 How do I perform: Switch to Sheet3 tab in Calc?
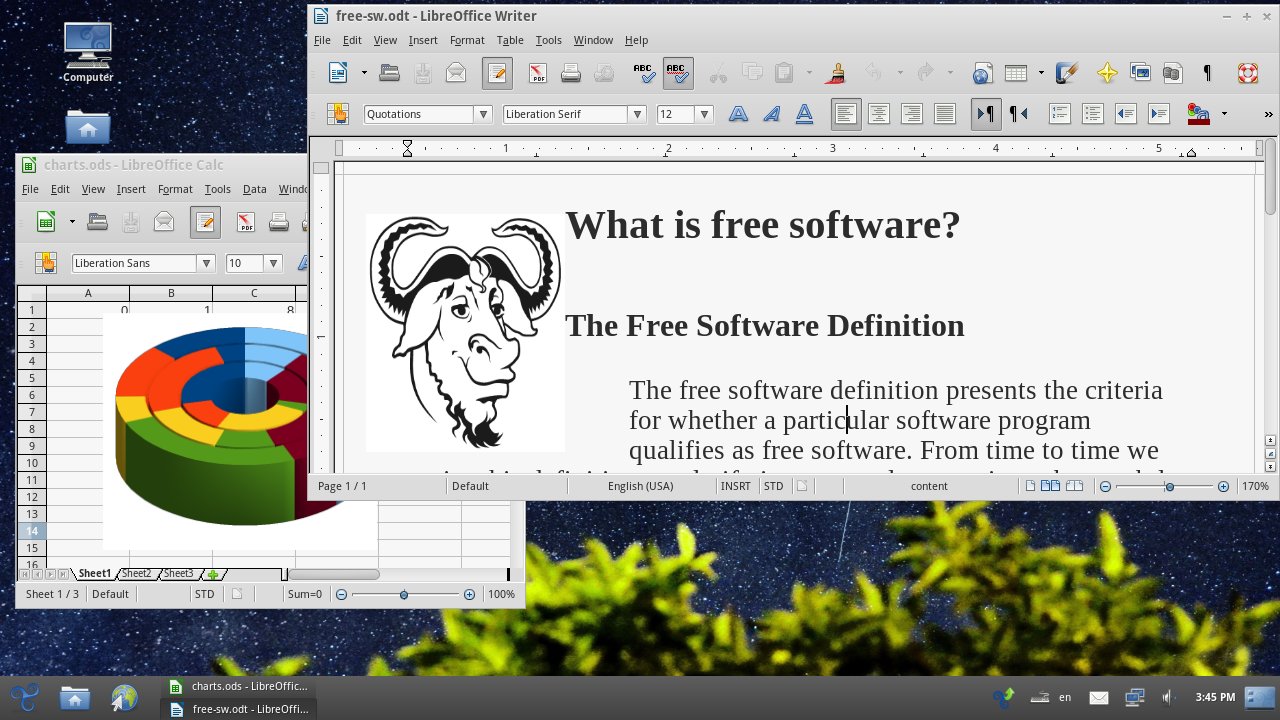178,574
